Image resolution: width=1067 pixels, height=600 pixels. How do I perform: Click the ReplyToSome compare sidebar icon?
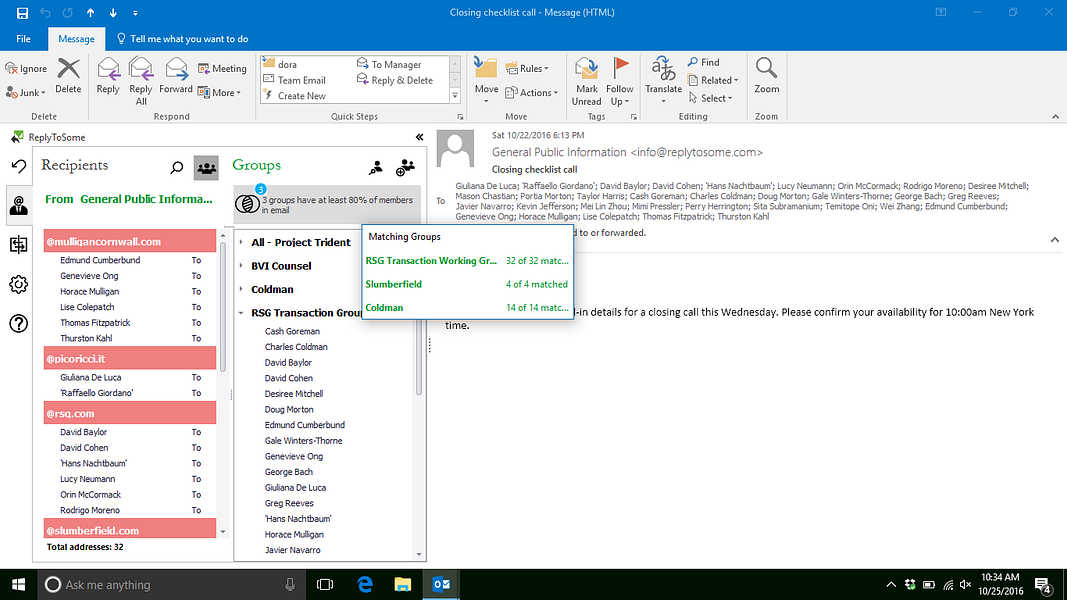pos(18,244)
